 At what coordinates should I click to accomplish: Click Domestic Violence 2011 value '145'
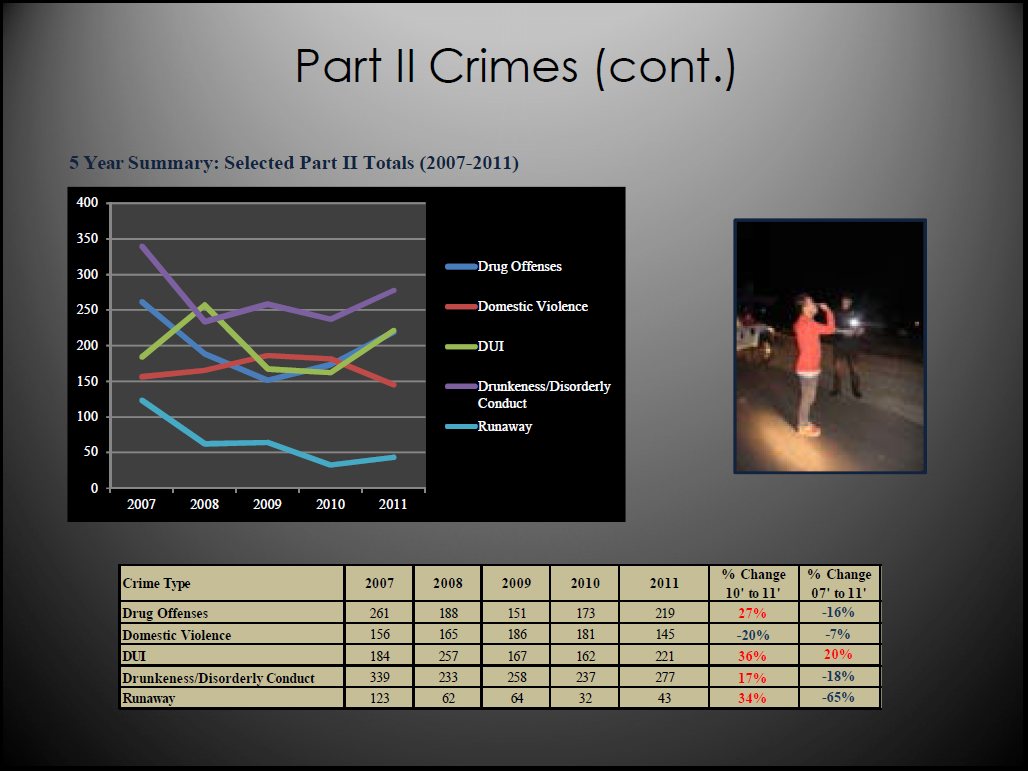[664, 634]
